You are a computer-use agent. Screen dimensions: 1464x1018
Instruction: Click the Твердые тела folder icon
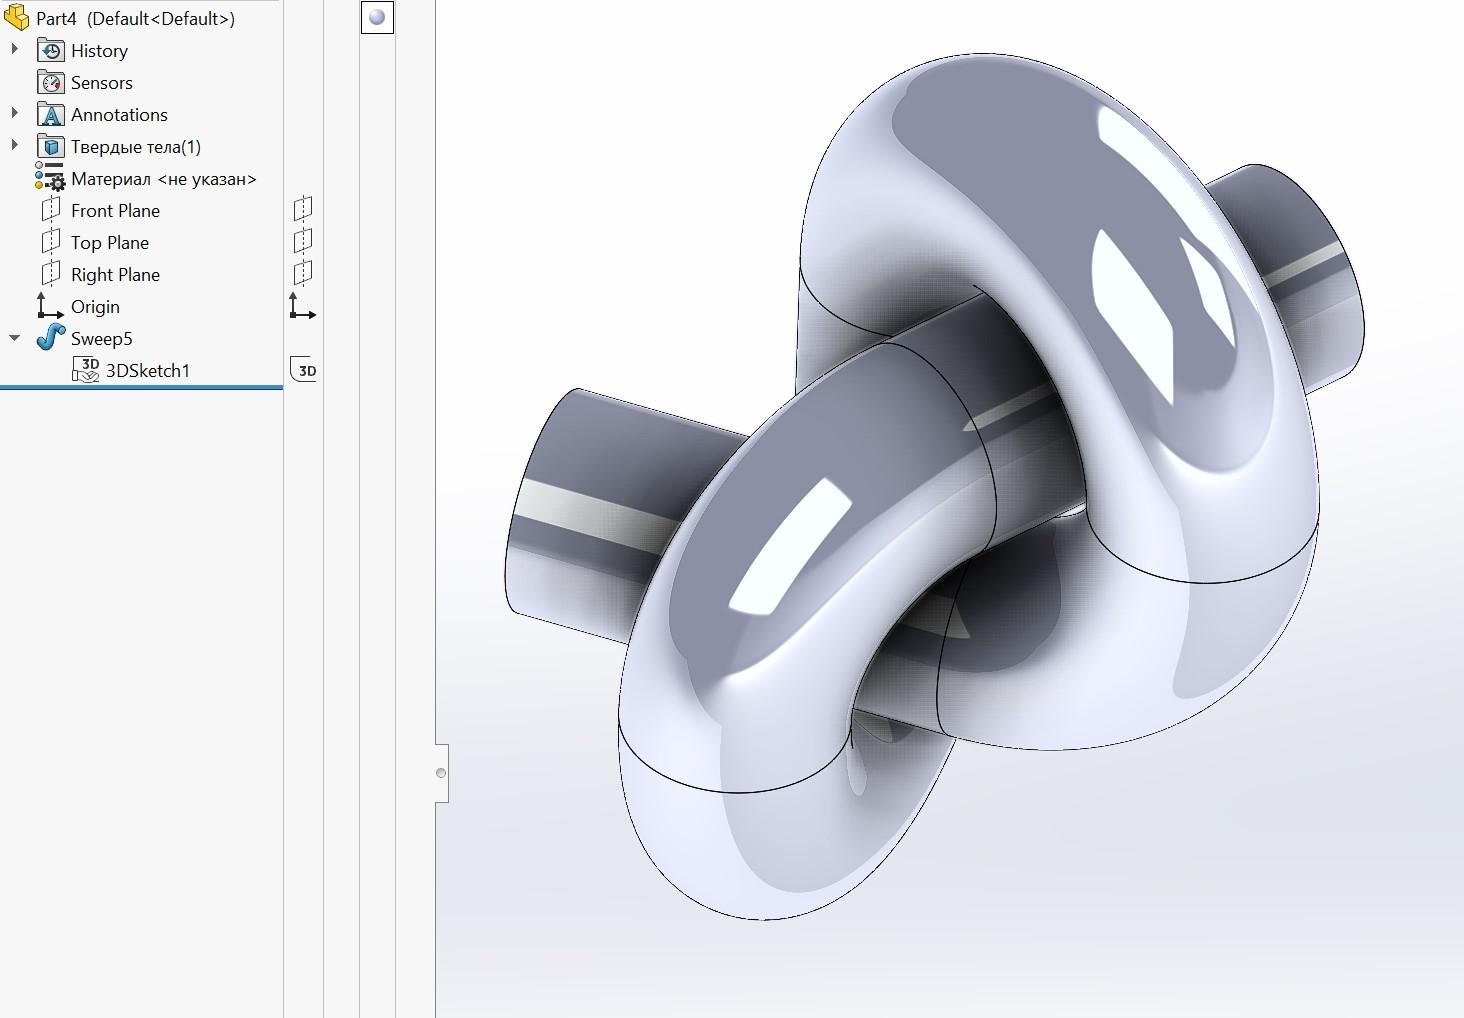click(x=51, y=147)
